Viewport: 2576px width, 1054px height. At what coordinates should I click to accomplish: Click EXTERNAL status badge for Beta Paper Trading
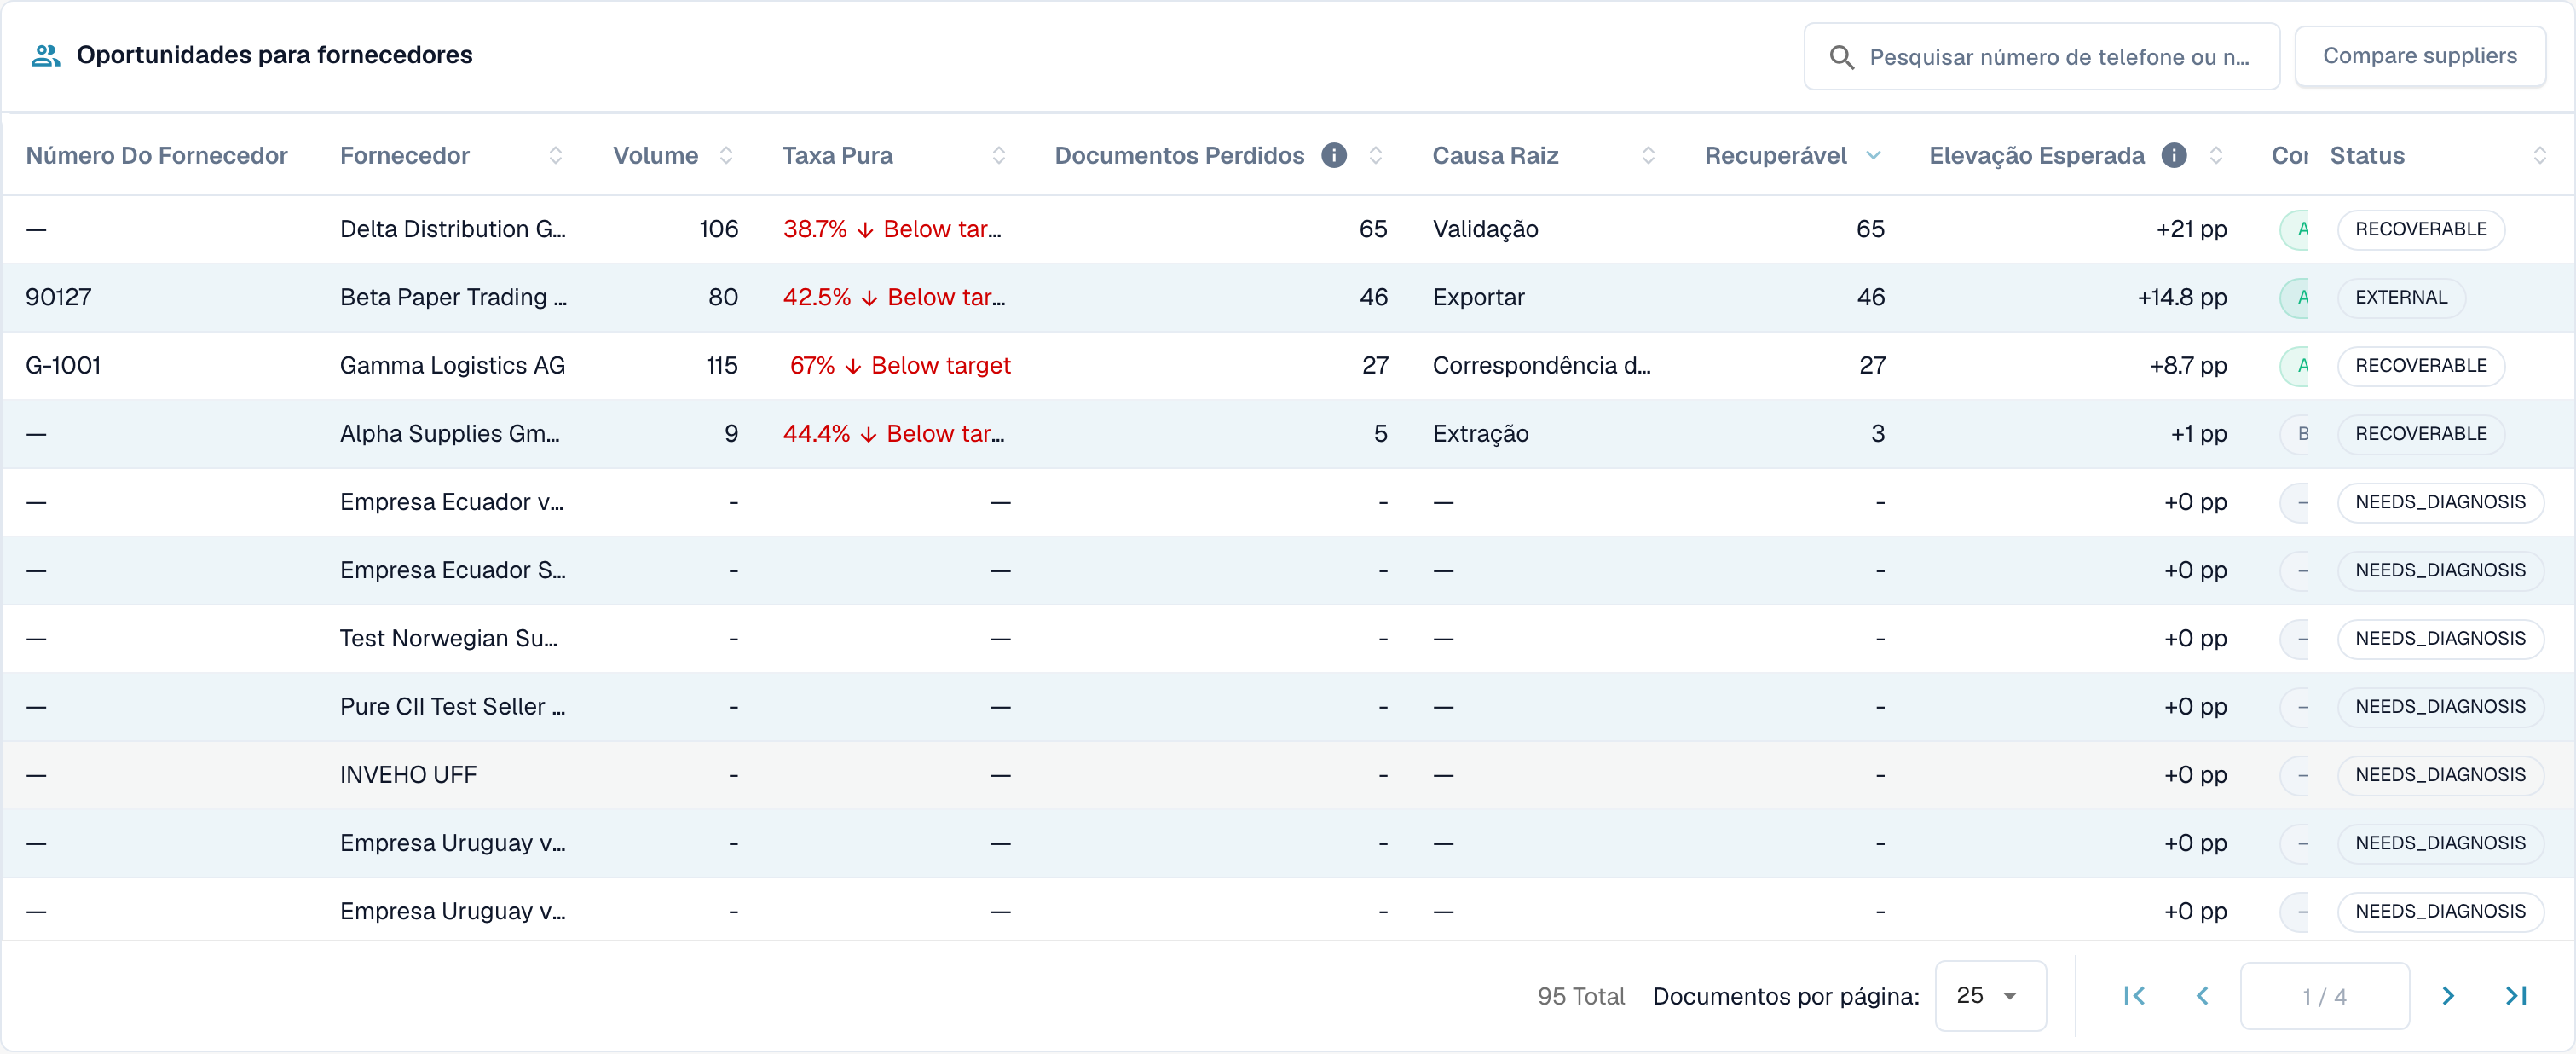pyautogui.click(x=2401, y=297)
